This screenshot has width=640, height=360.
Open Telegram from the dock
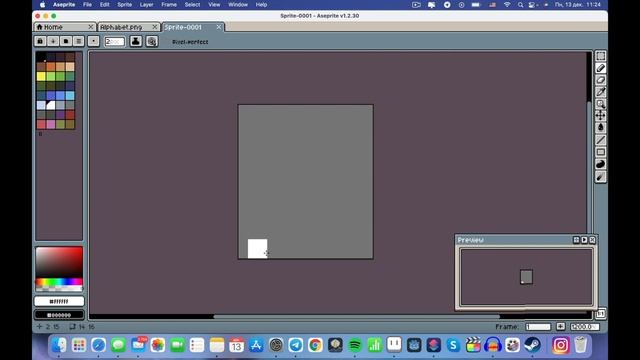click(296, 345)
